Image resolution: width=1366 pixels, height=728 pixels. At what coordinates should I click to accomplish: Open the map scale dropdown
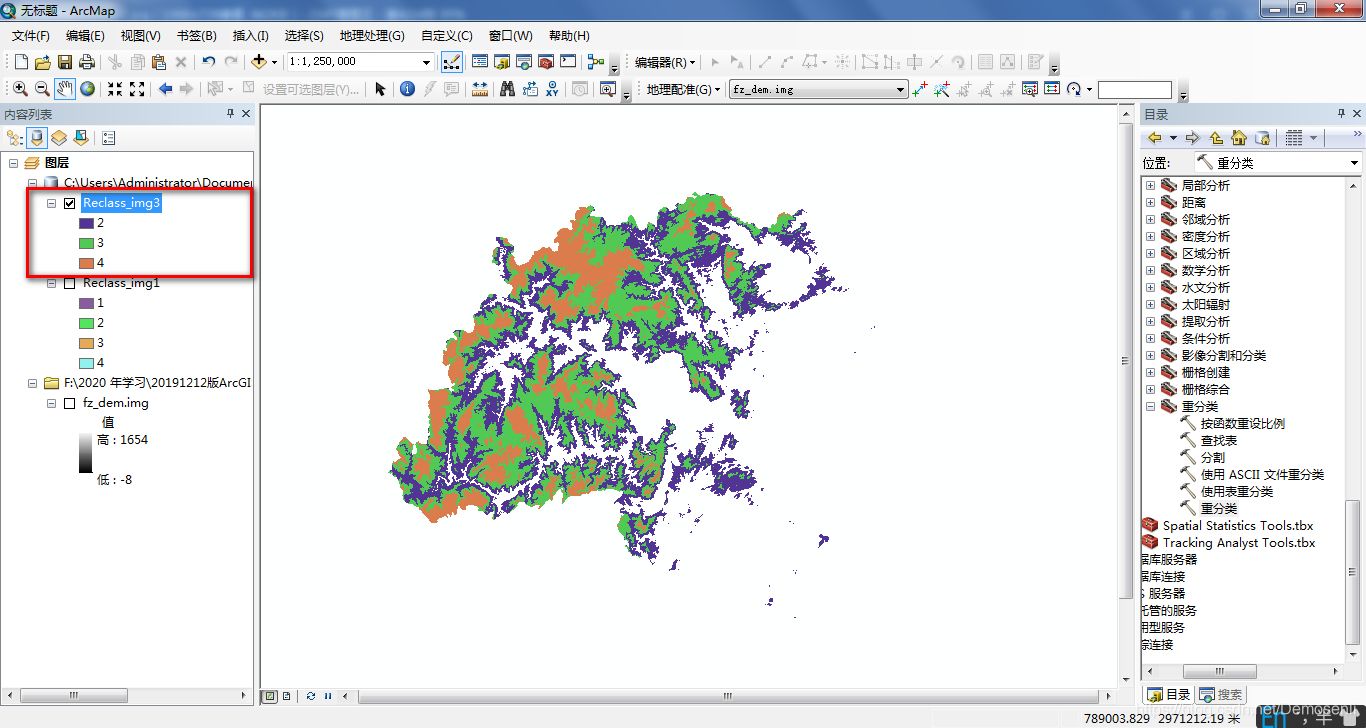[x=427, y=62]
